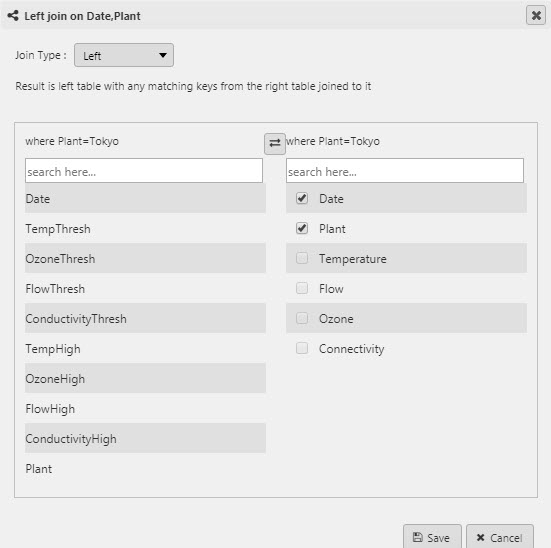Enable the Temperature checkbox
Screen dimensions: 551x548
point(302,258)
